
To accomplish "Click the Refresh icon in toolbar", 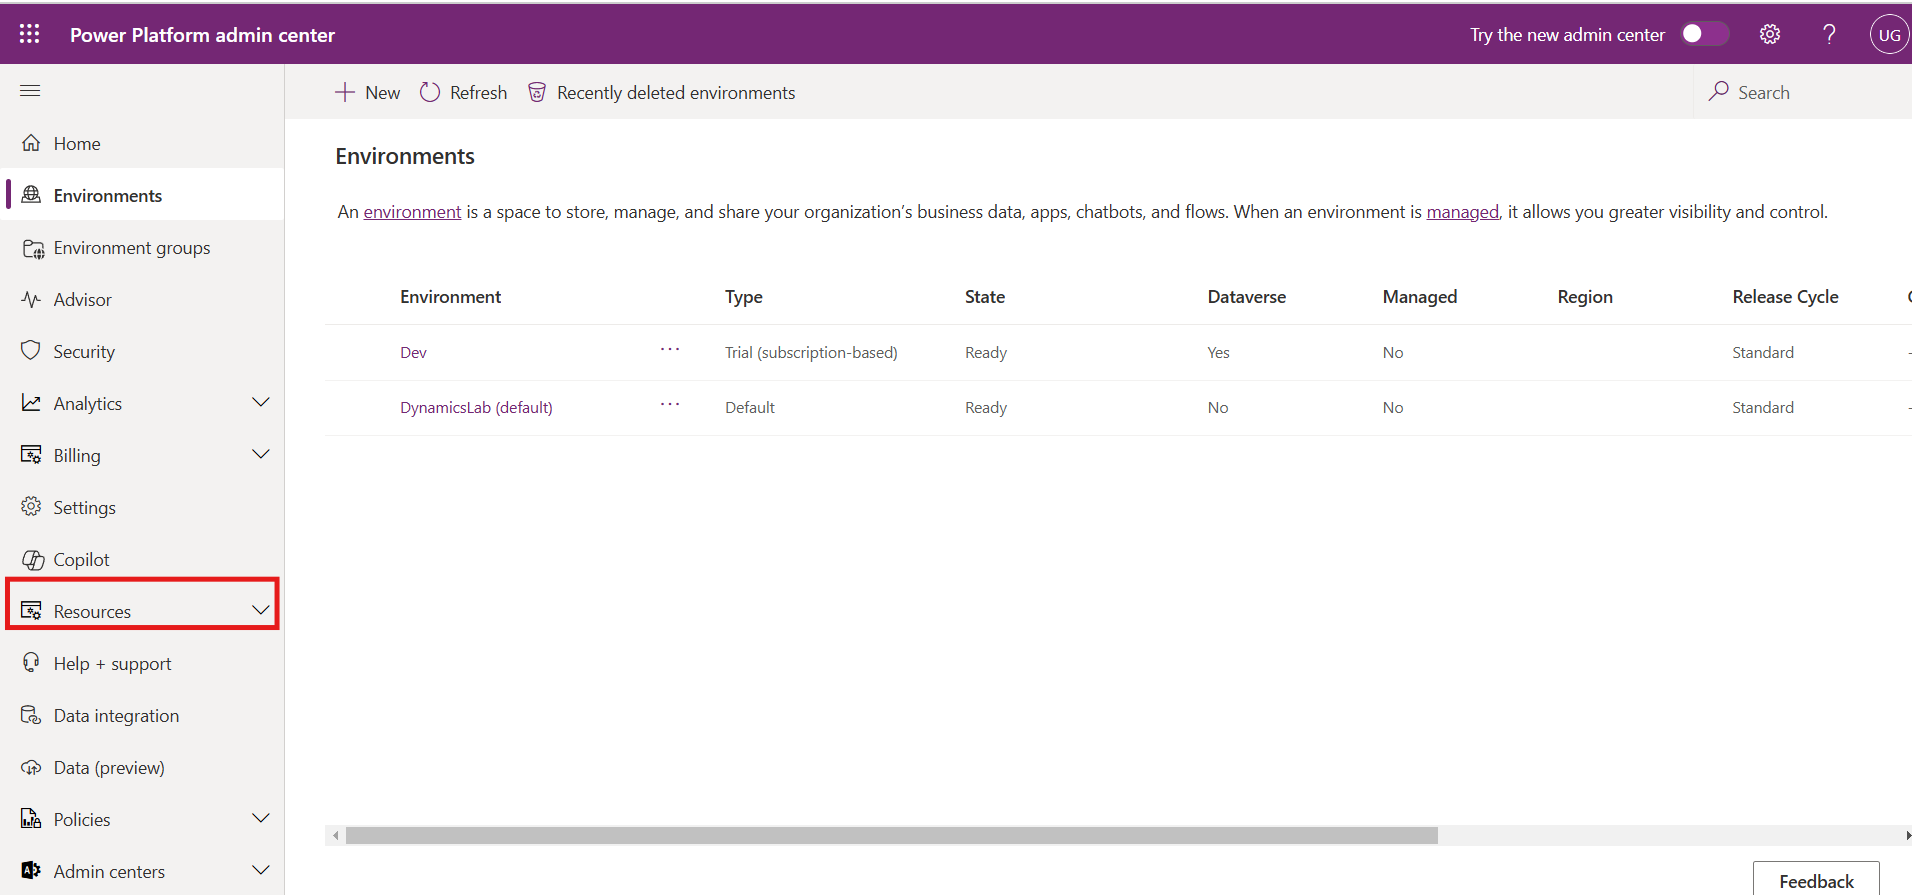I will point(430,92).
